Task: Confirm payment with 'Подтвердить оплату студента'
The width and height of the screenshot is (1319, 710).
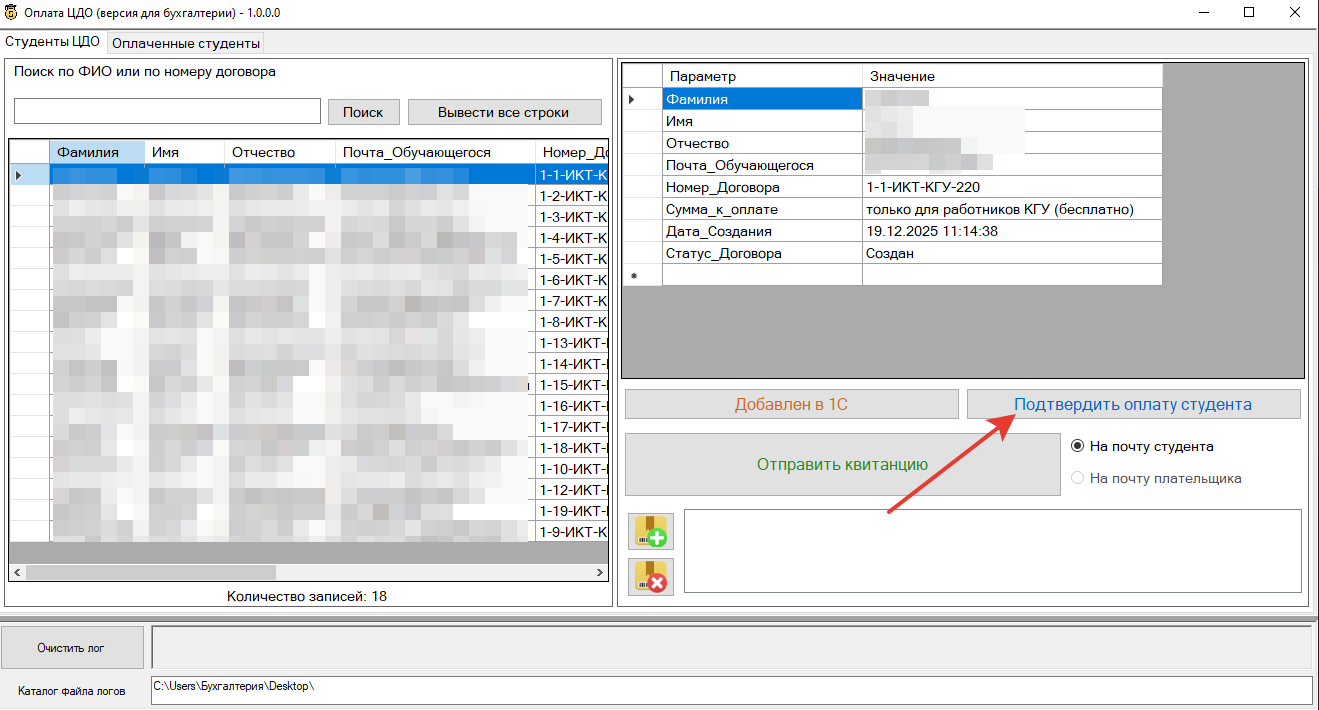Action: [x=1132, y=405]
